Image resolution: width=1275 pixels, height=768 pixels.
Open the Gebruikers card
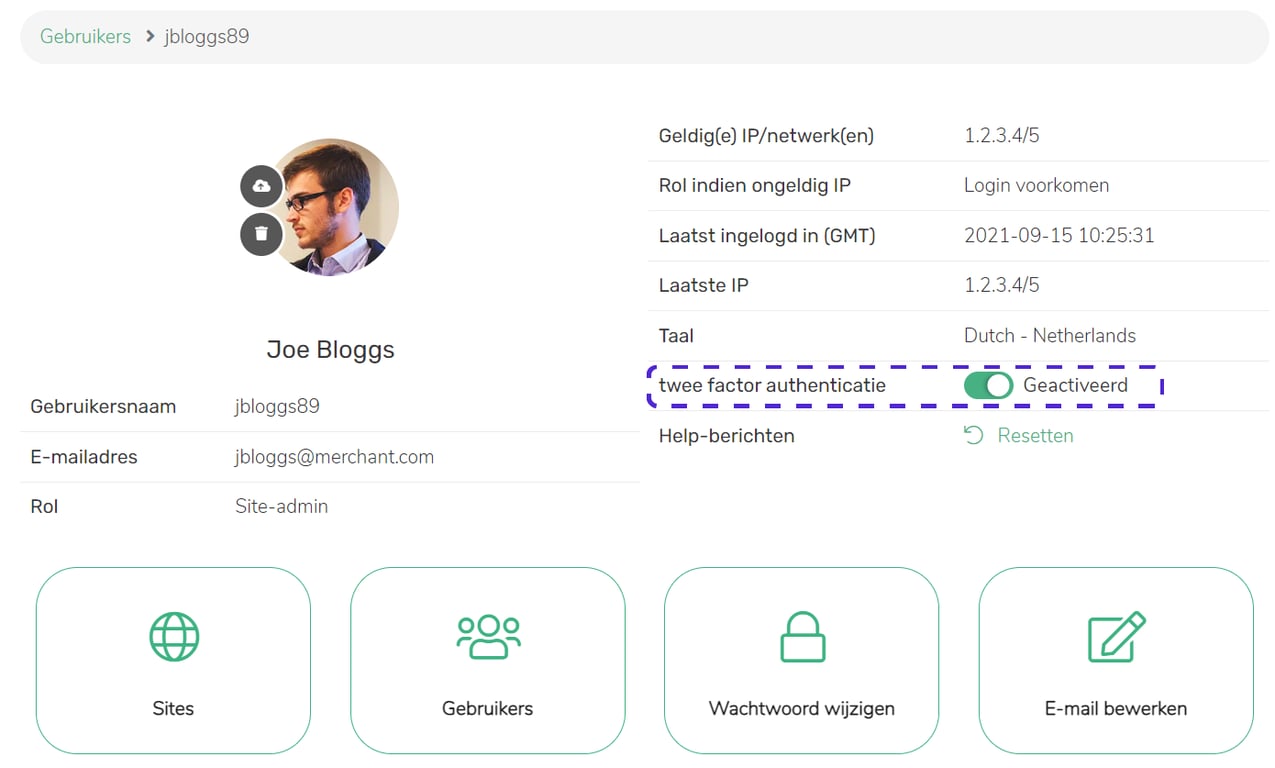click(488, 660)
